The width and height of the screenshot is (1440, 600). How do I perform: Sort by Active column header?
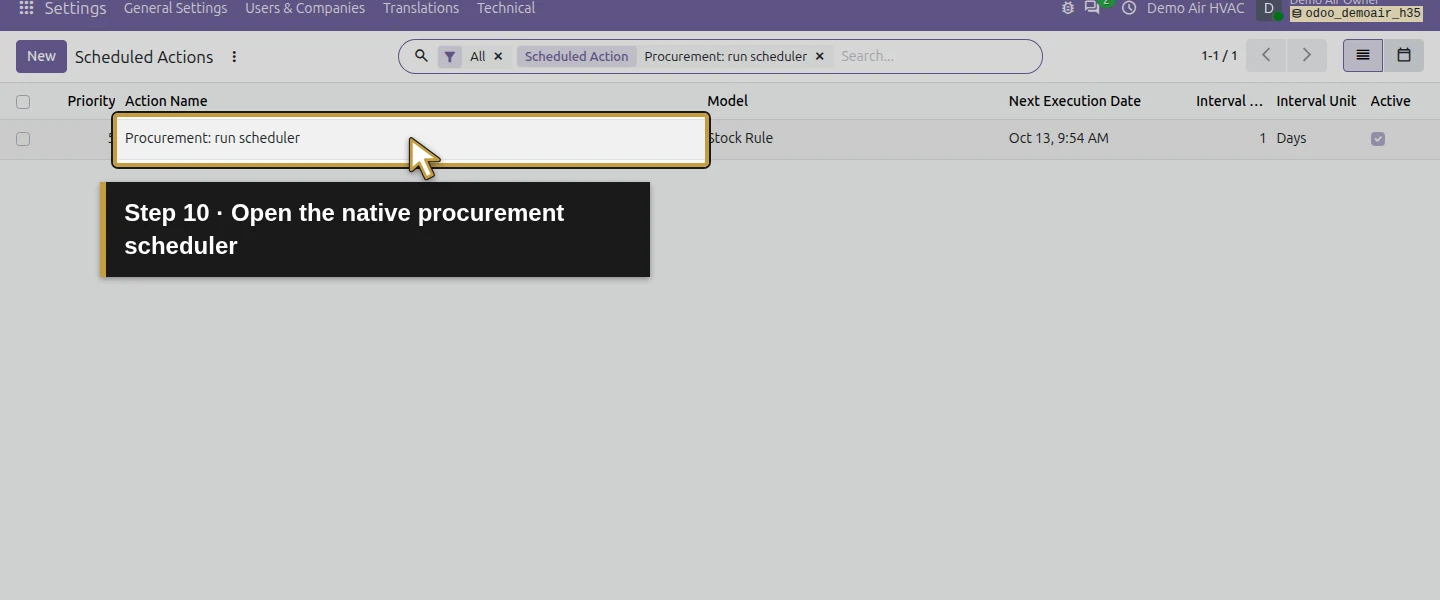[1390, 101]
